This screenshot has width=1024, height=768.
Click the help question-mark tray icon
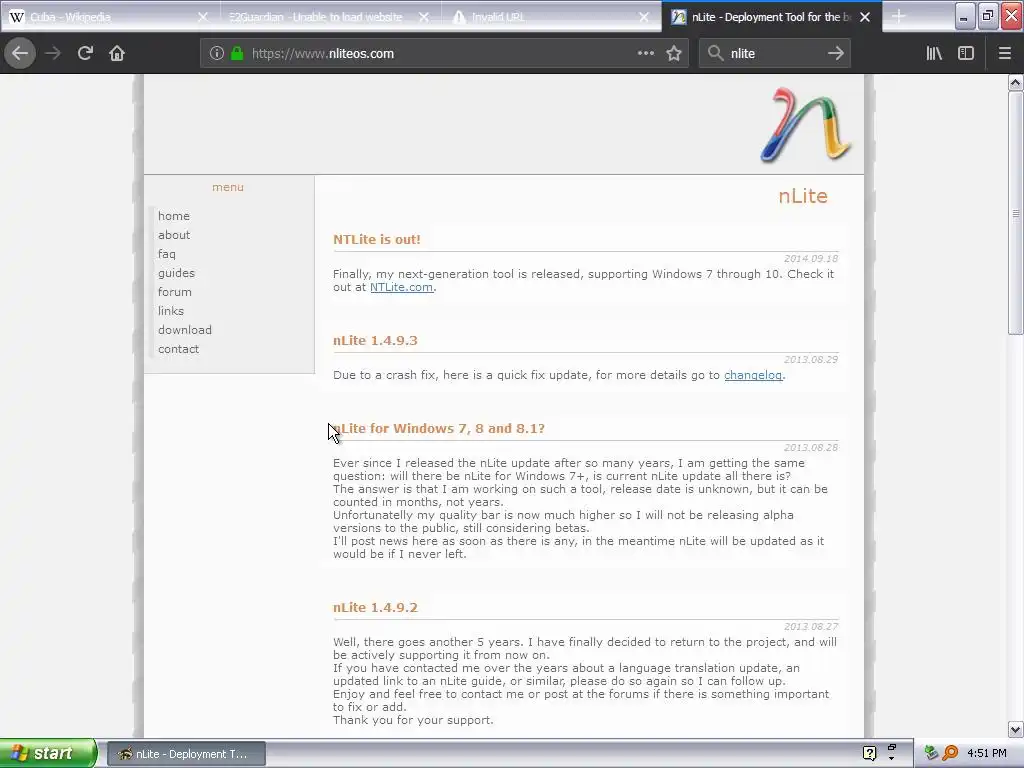click(x=869, y=754)
